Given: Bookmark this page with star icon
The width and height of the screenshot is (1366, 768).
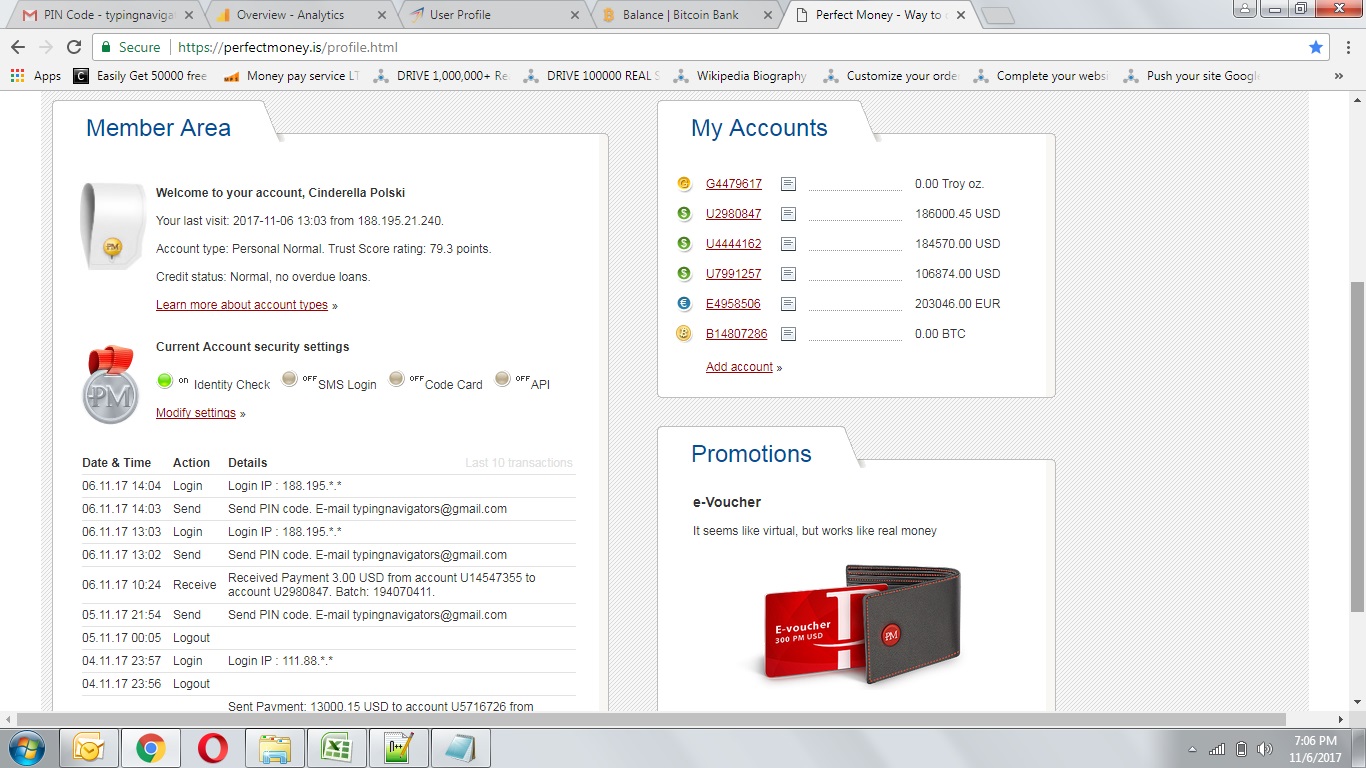Looking at the screenshot, I should point(1316,47).
